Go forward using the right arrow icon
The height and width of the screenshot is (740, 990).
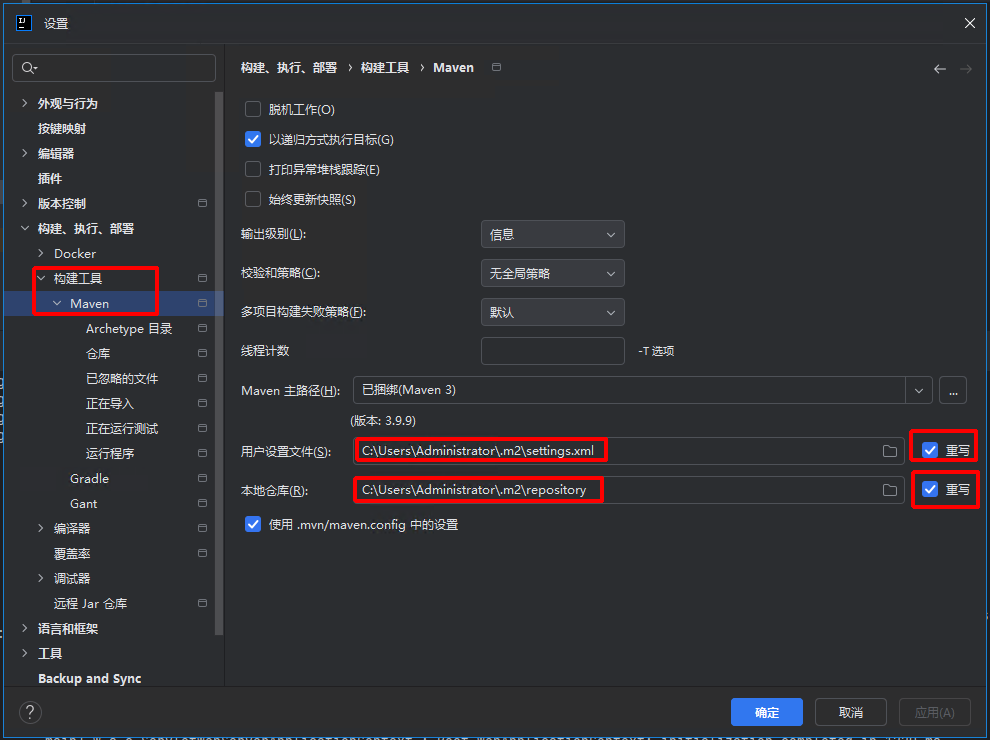[x=965, y=69]
